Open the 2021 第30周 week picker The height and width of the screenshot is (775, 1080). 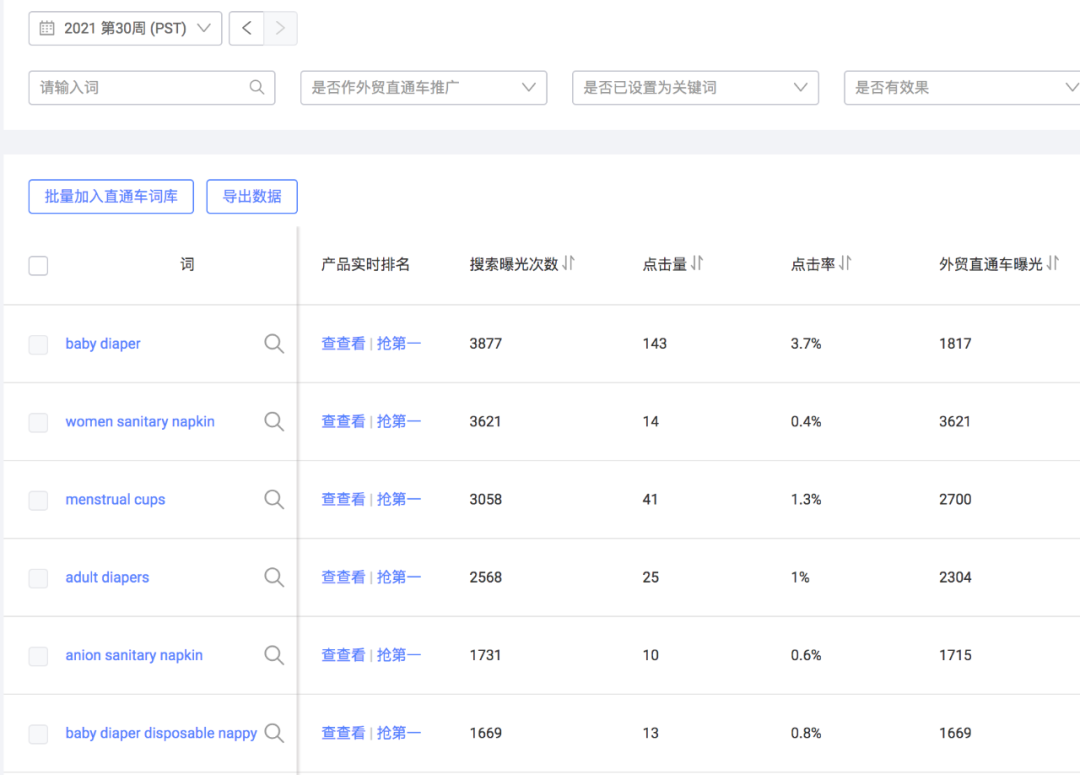(125, 28)
